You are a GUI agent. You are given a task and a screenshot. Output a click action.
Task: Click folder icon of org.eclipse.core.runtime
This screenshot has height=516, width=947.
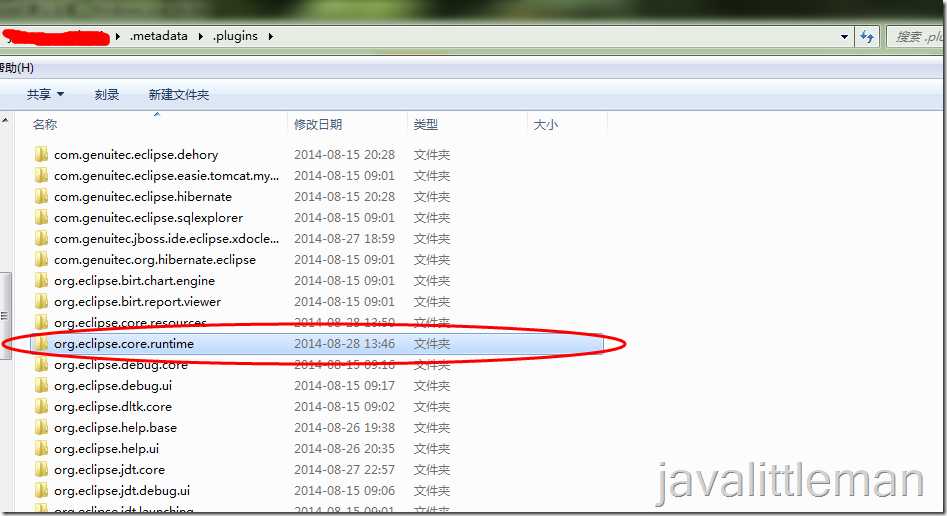point(41,344)
